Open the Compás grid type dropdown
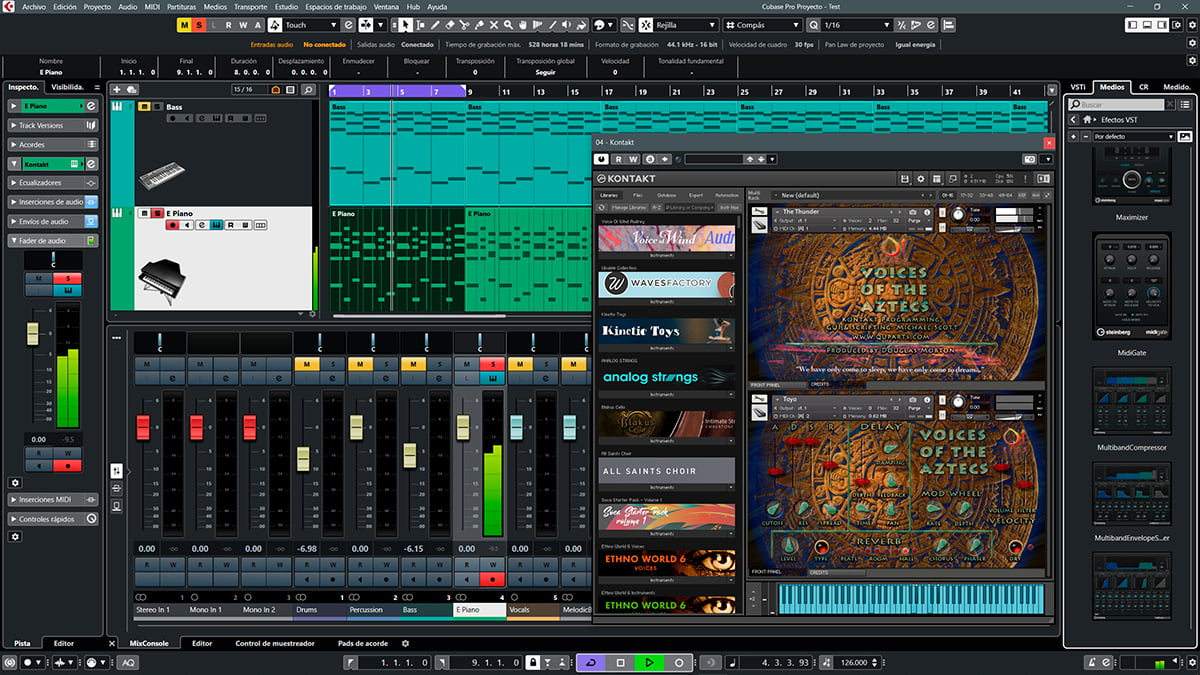This screenshot has width=1200, height=675. click(761, 24)
